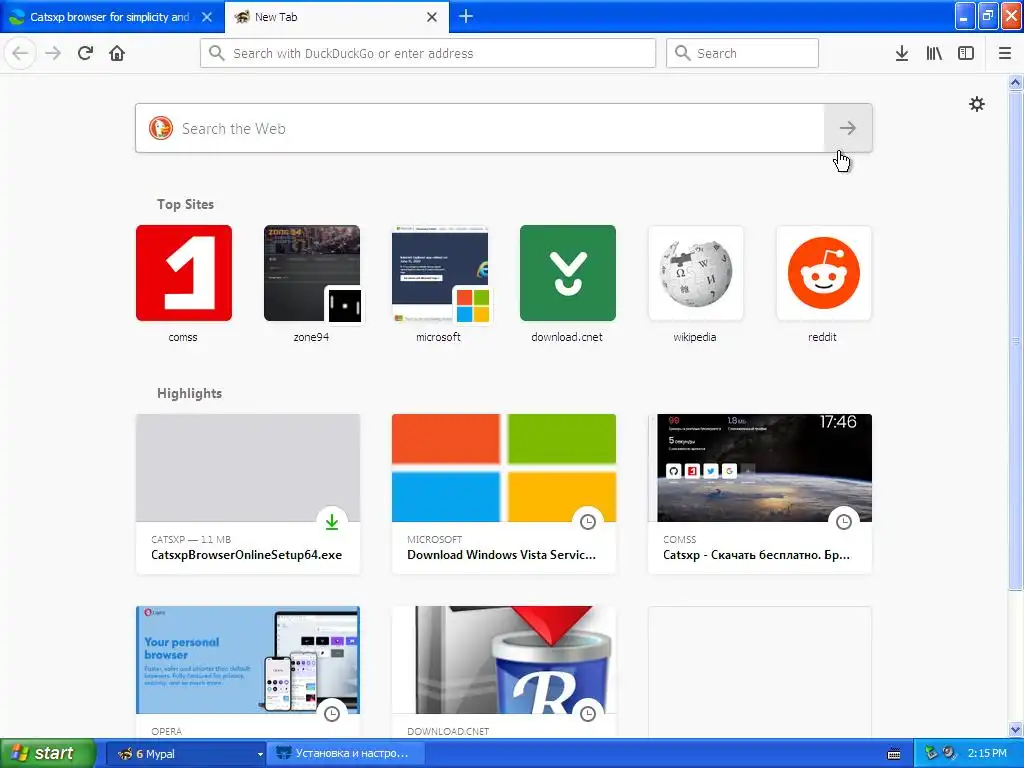Screen dimensions: 1024x768
Task: Open CatsxpBrowserOnlineSetup64.exe highlight card
Action: pyautogui.click(x=248, y=494)
